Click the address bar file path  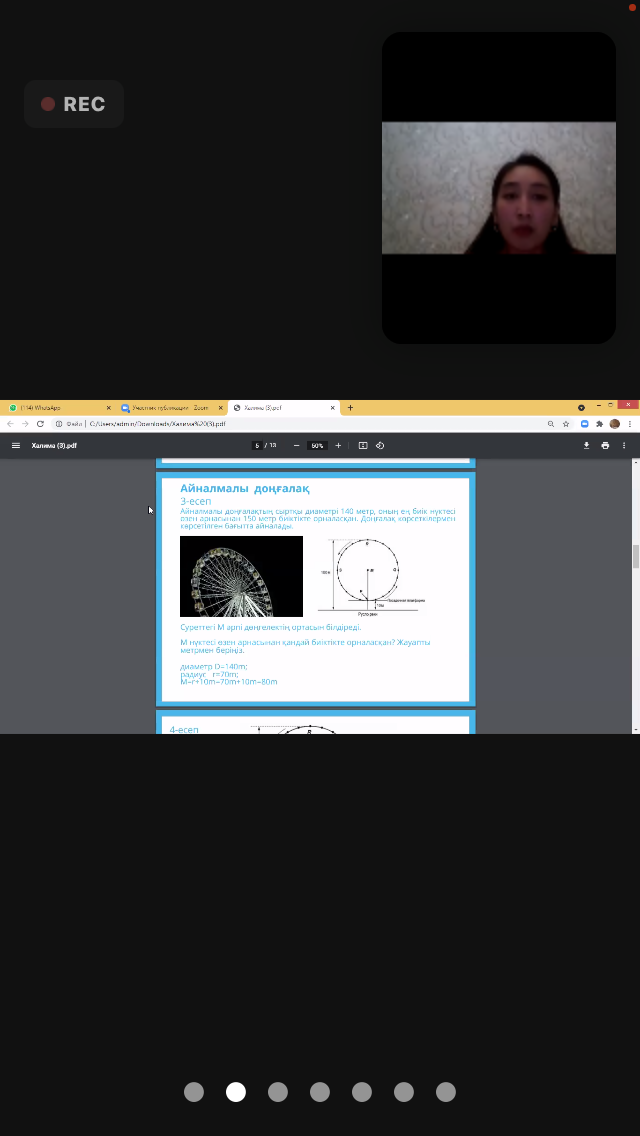157,424
